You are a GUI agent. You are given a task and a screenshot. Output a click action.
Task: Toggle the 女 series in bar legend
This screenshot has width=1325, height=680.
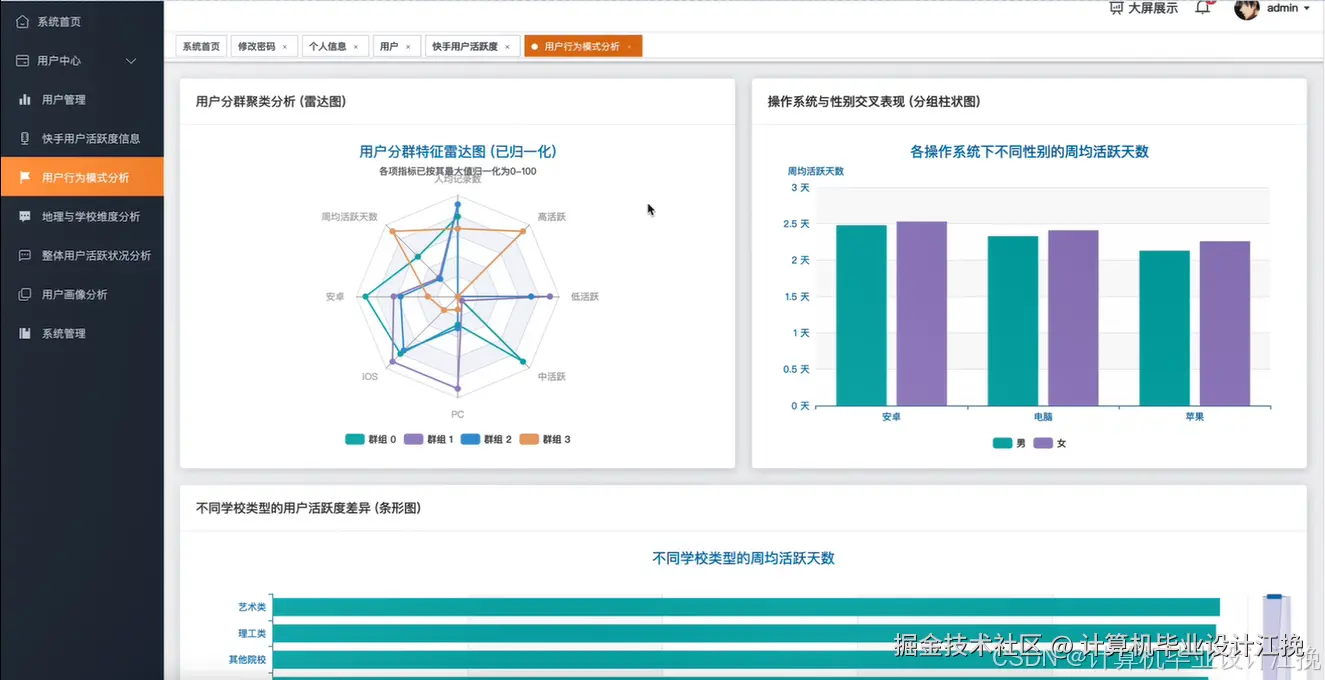coord(1050,443)
